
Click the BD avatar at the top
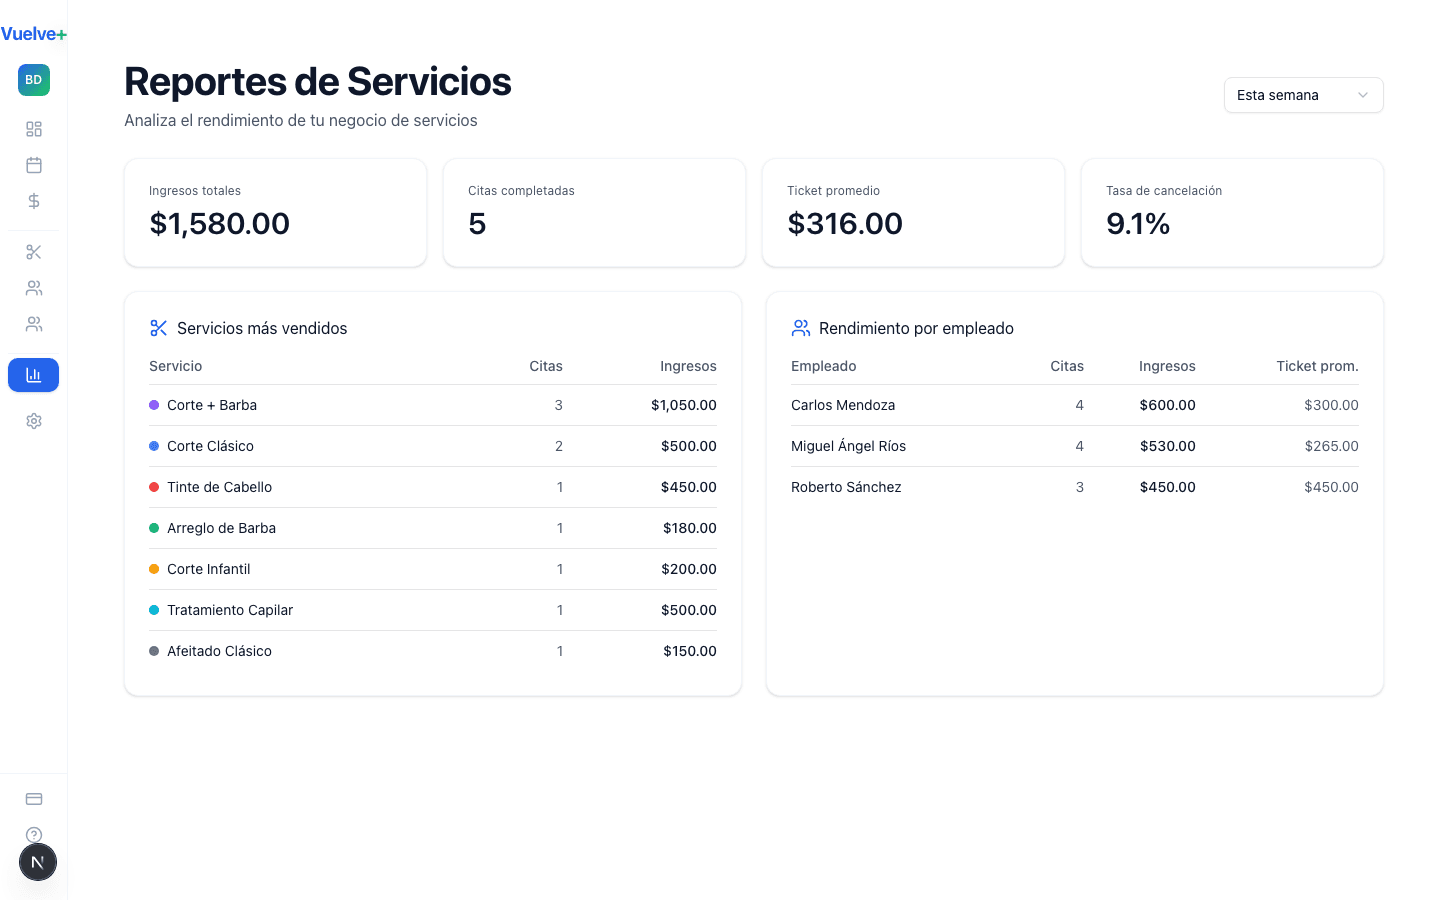pyautogui.click(x=33, y=80)
